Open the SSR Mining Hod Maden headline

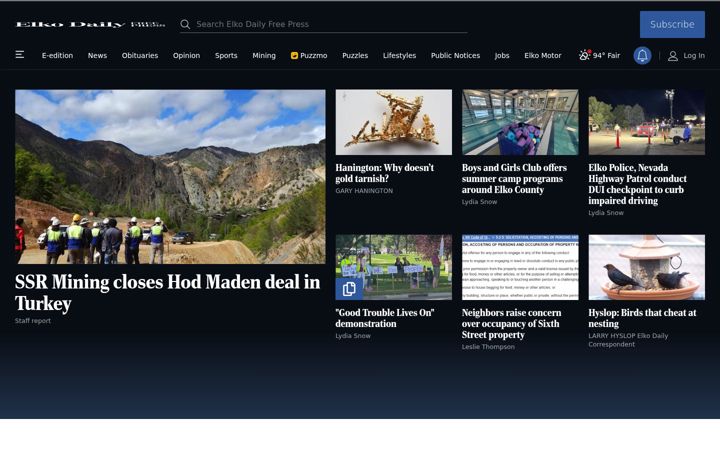click(x=168, y=292)
